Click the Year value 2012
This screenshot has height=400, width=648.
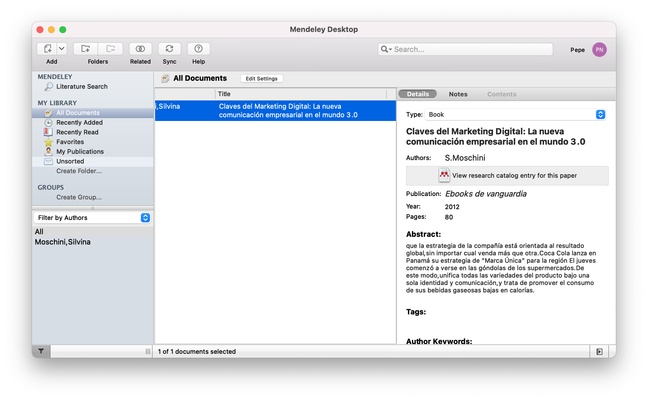point(452,207)
